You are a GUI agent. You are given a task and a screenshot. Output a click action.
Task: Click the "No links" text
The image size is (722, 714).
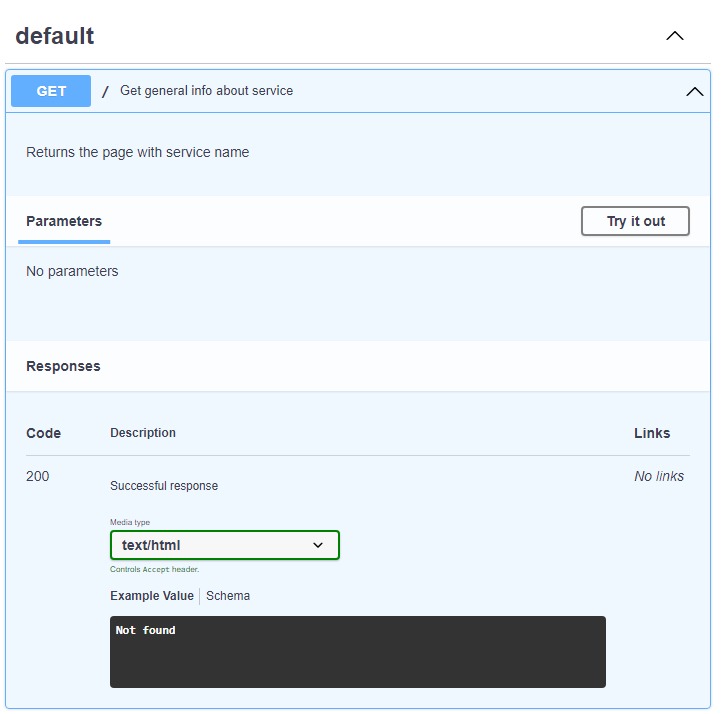tap(659, 476)
